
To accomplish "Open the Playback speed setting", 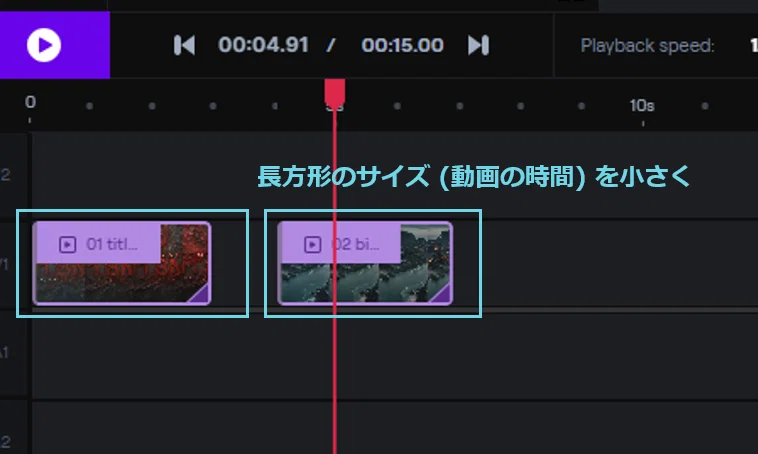I will tap(647, 46).
